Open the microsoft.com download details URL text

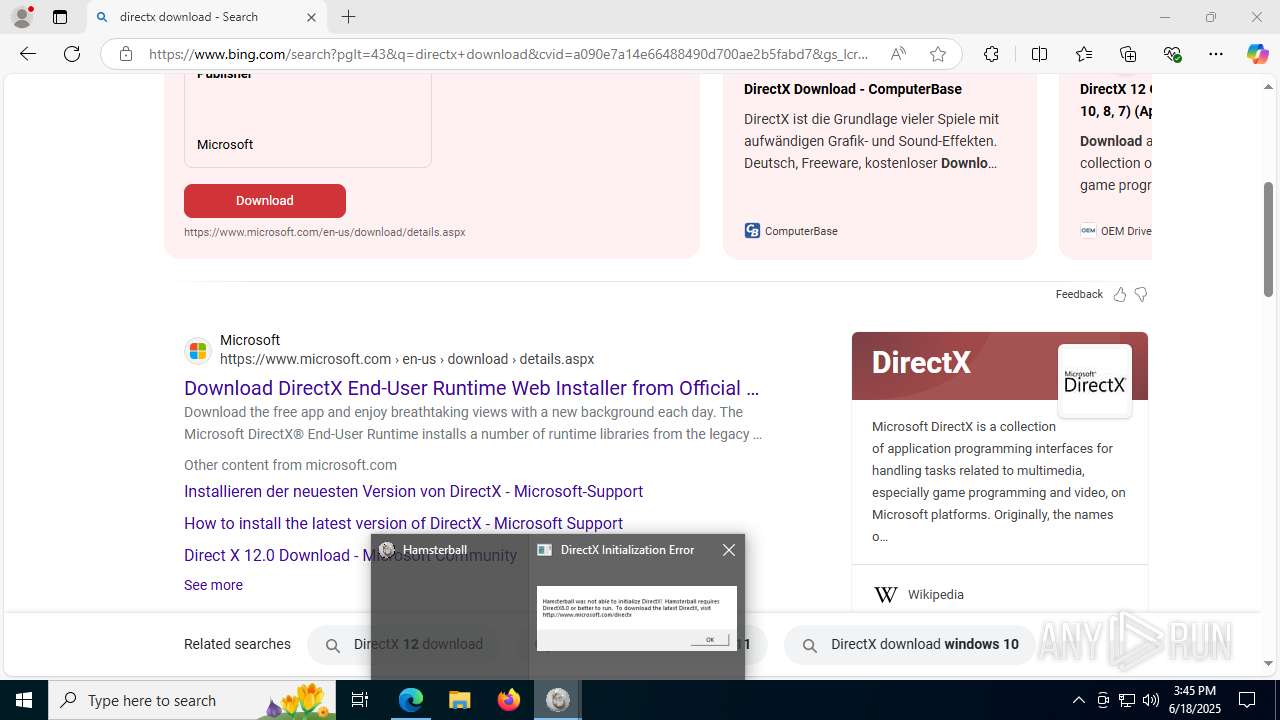(x=325, y=232)
